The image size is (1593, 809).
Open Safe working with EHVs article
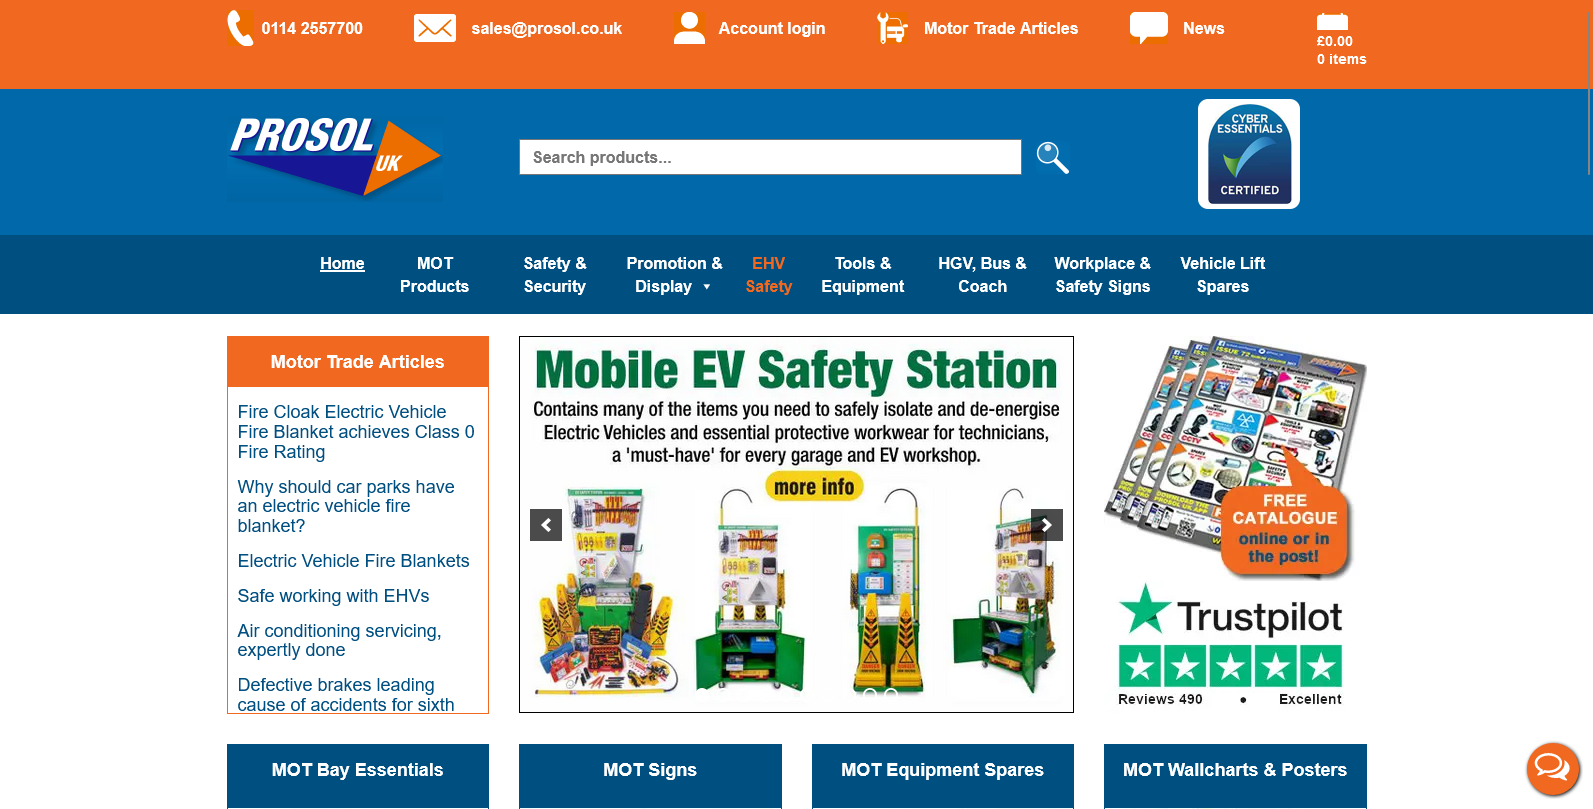[333, 596]
